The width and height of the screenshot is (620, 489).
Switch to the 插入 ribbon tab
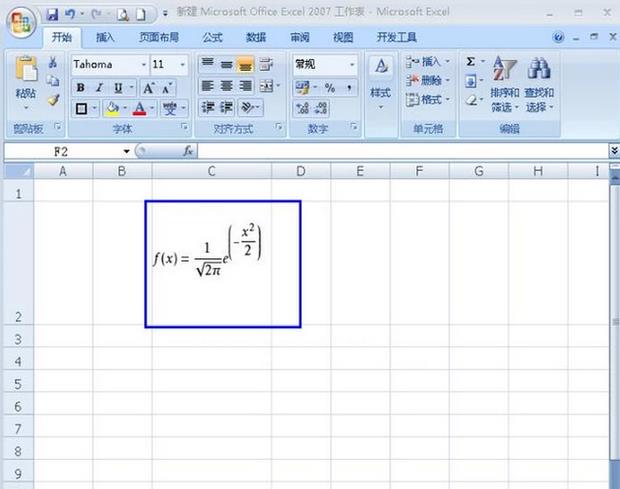click(x=105, y=37)
